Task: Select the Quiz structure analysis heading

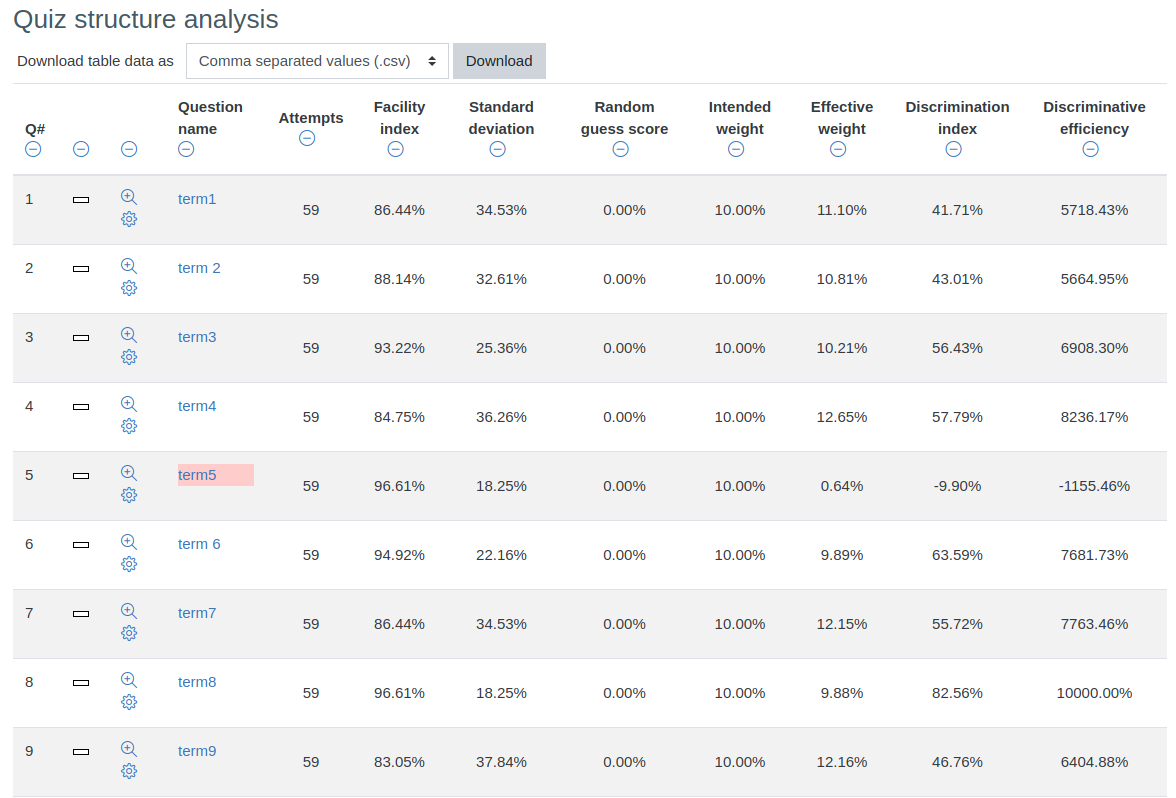Action: (146, 19)
